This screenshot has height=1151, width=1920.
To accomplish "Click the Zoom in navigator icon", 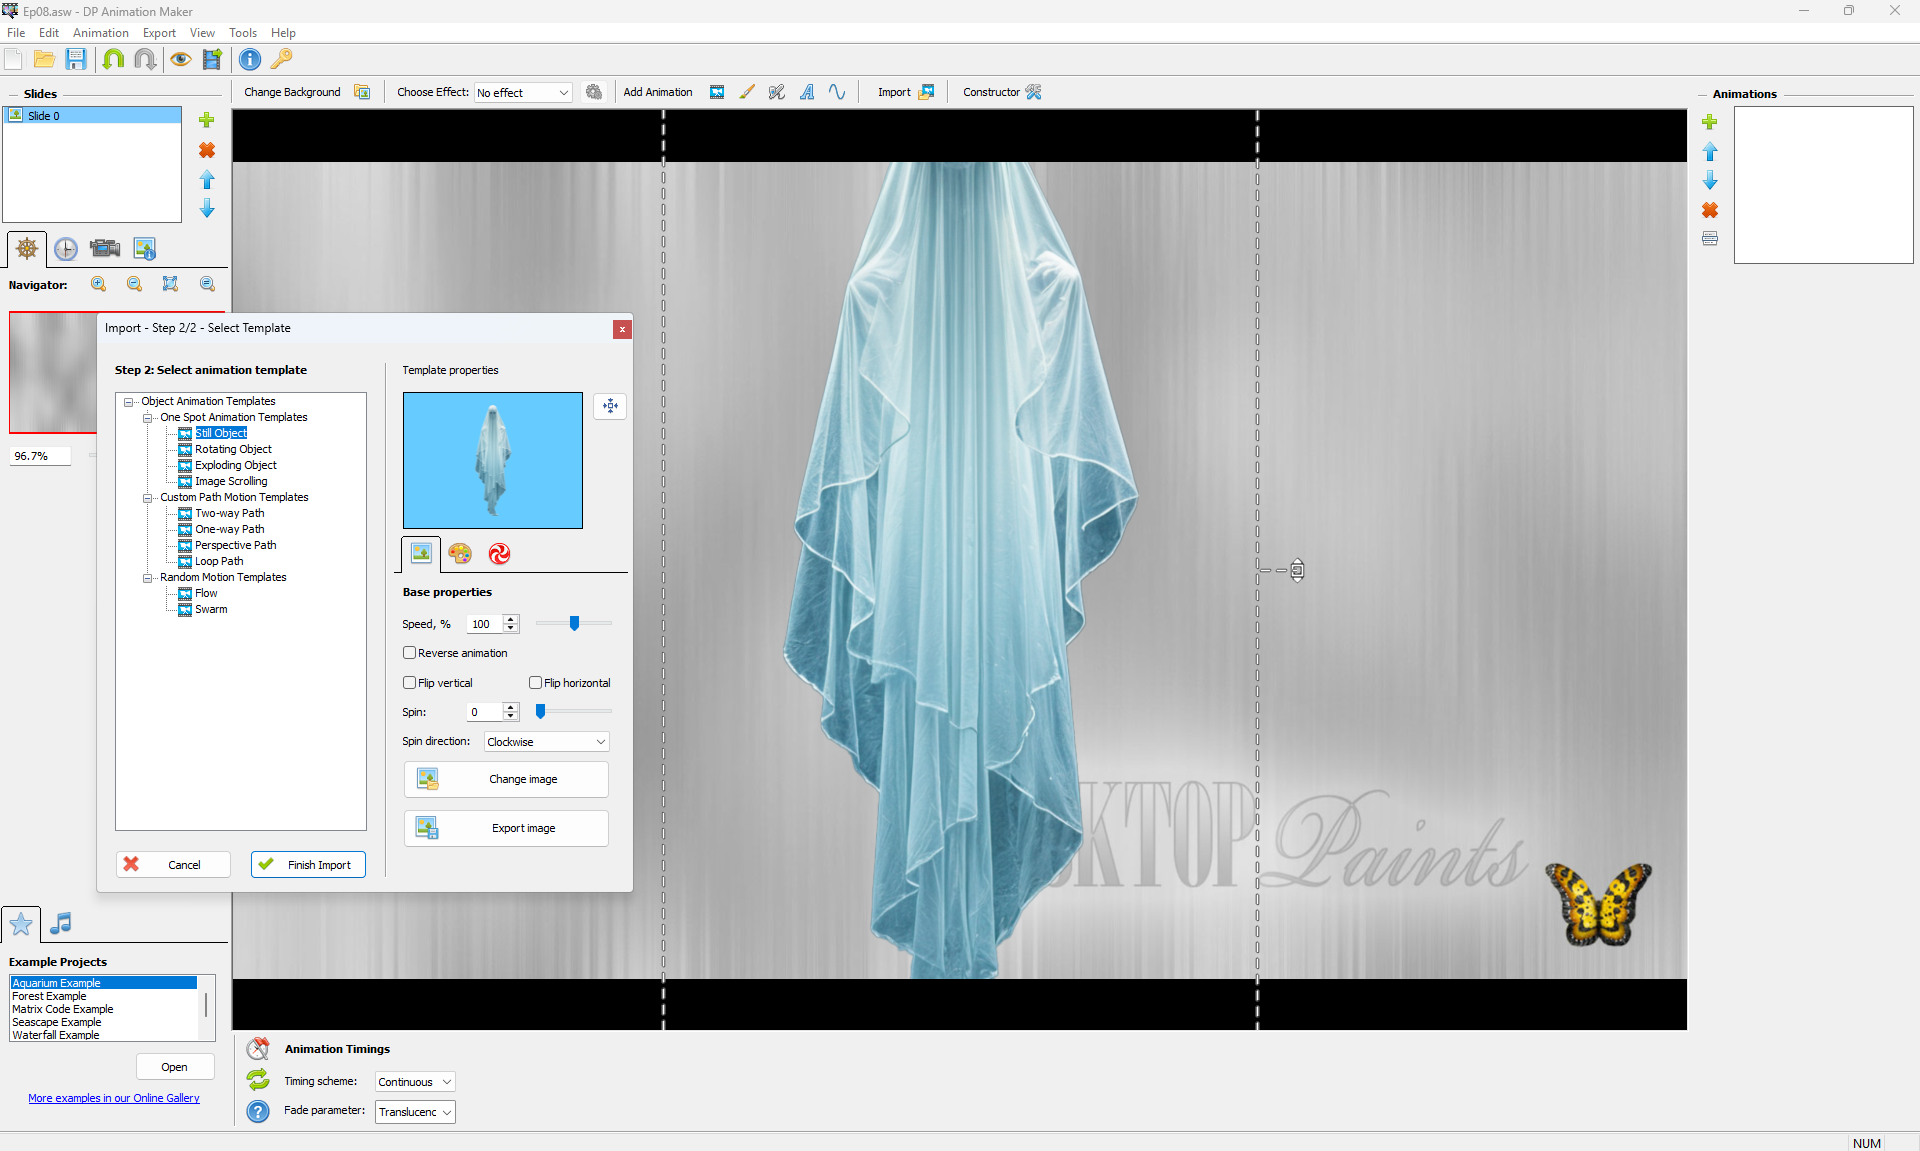I will [98, 285].
